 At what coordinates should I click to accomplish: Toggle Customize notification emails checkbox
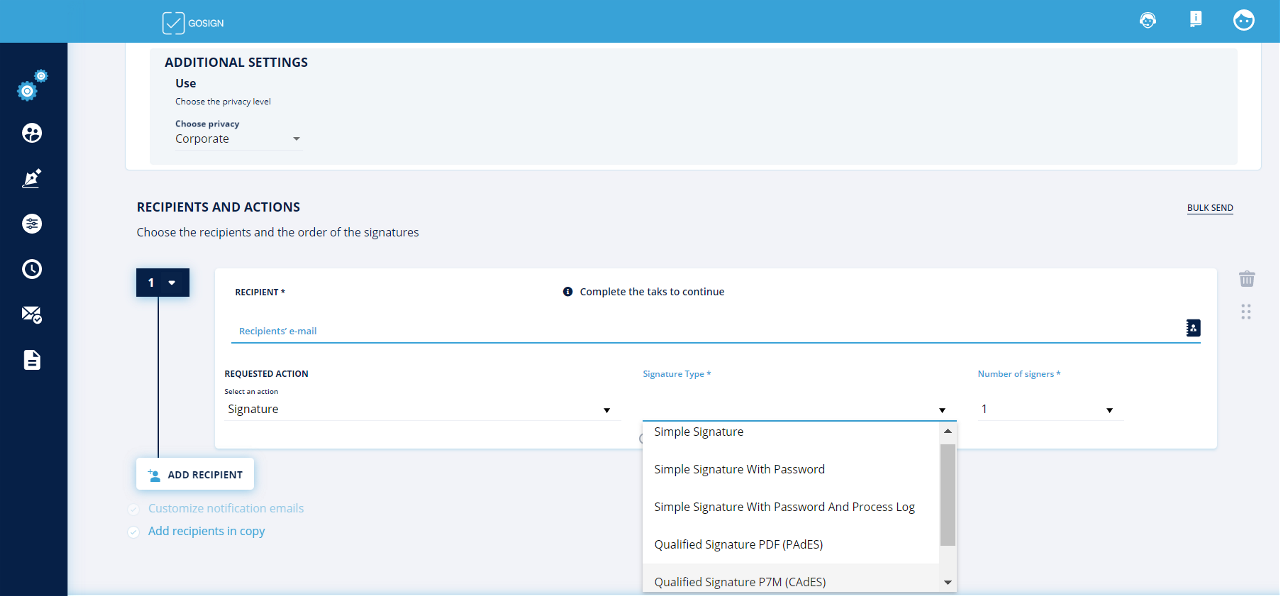tap(134, 509)
